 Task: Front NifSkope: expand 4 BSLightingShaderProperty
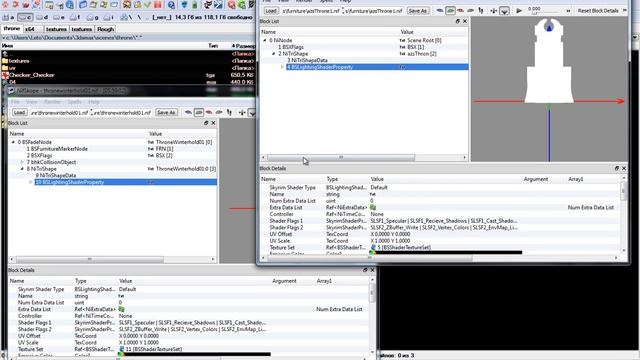pos(282,67)
